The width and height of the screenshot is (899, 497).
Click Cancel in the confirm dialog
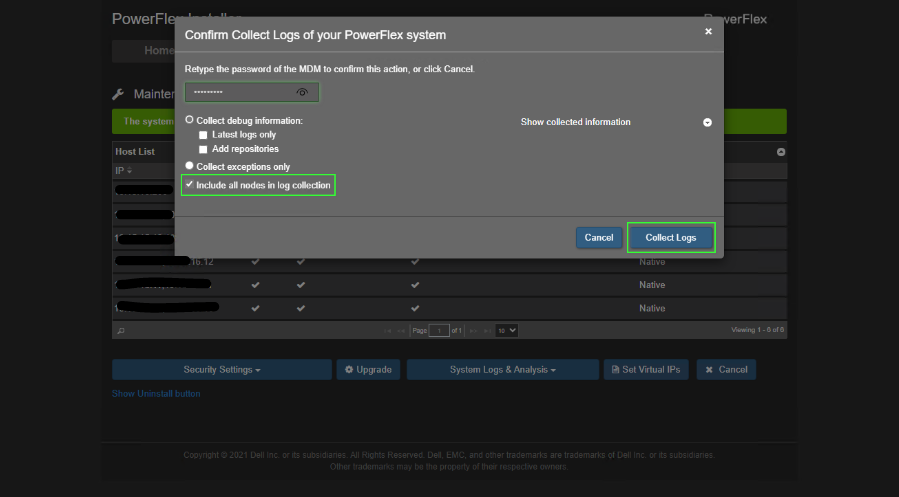click(599, 237)
